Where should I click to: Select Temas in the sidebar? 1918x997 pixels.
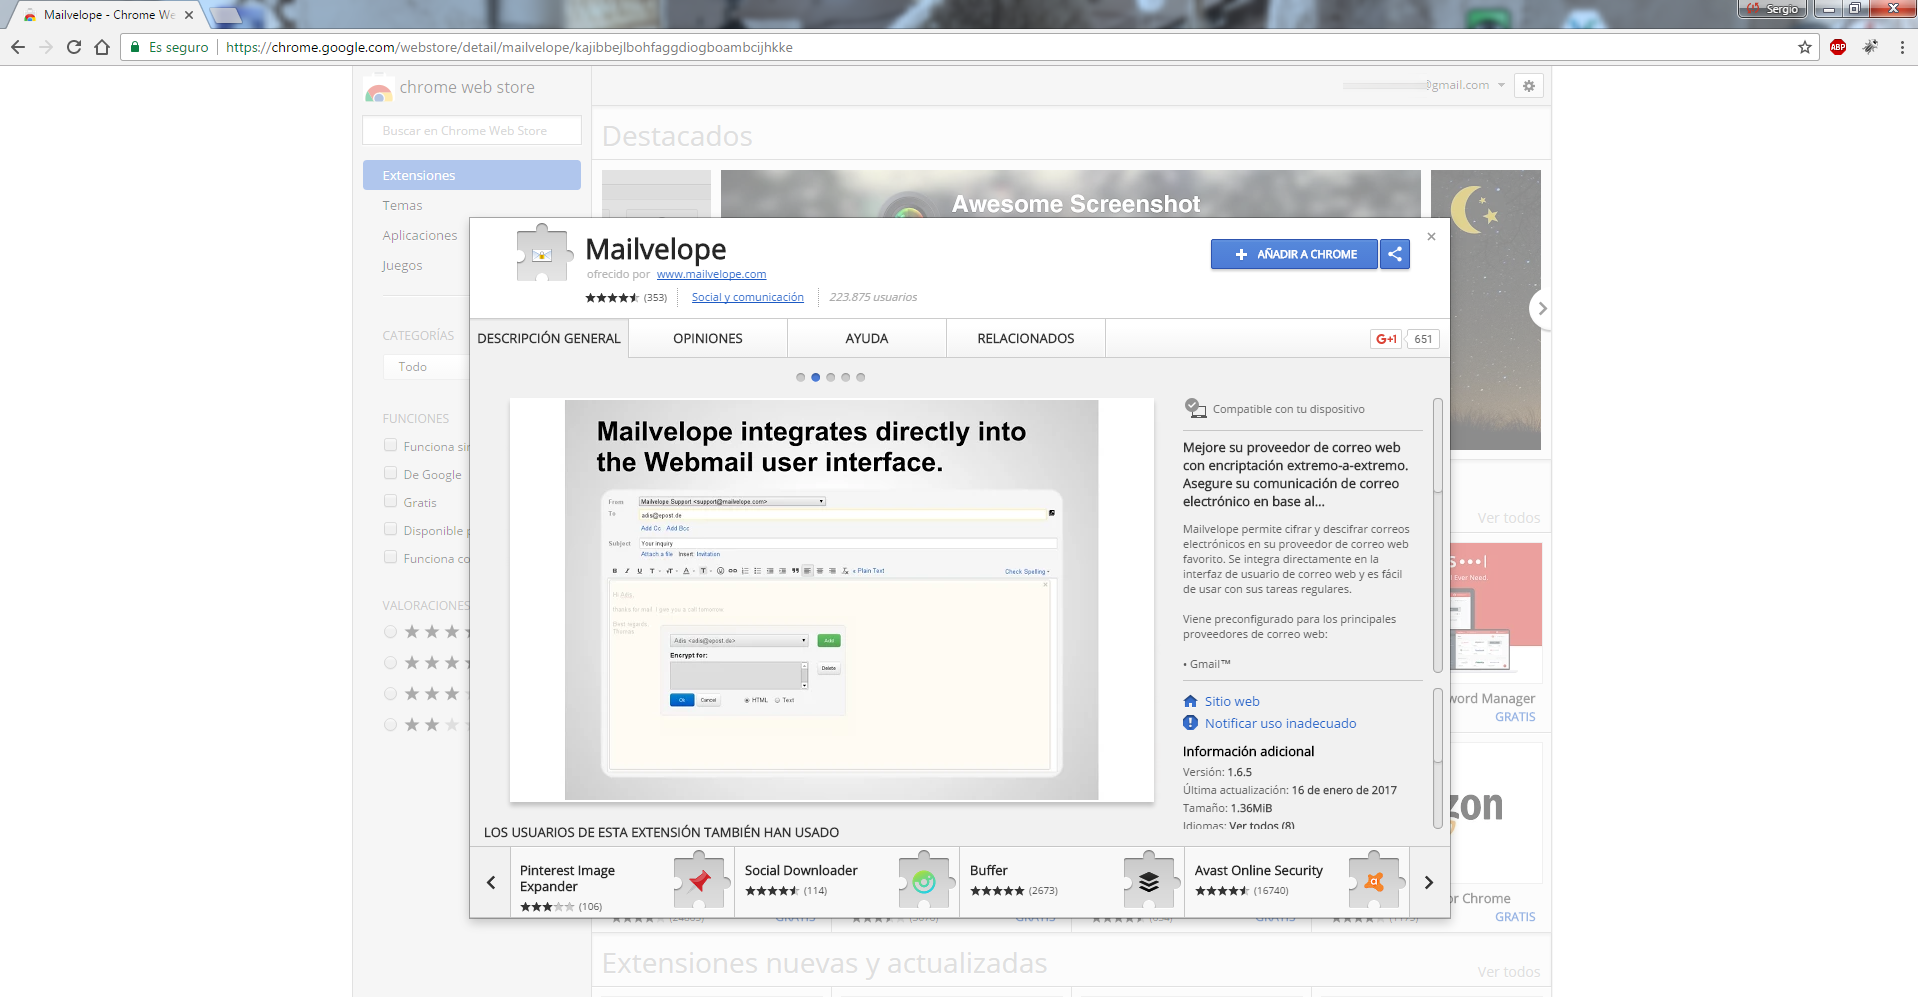pos(402,206)
